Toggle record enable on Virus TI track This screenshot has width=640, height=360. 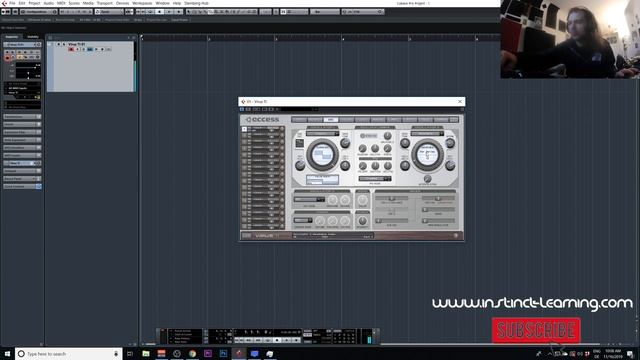71,49
